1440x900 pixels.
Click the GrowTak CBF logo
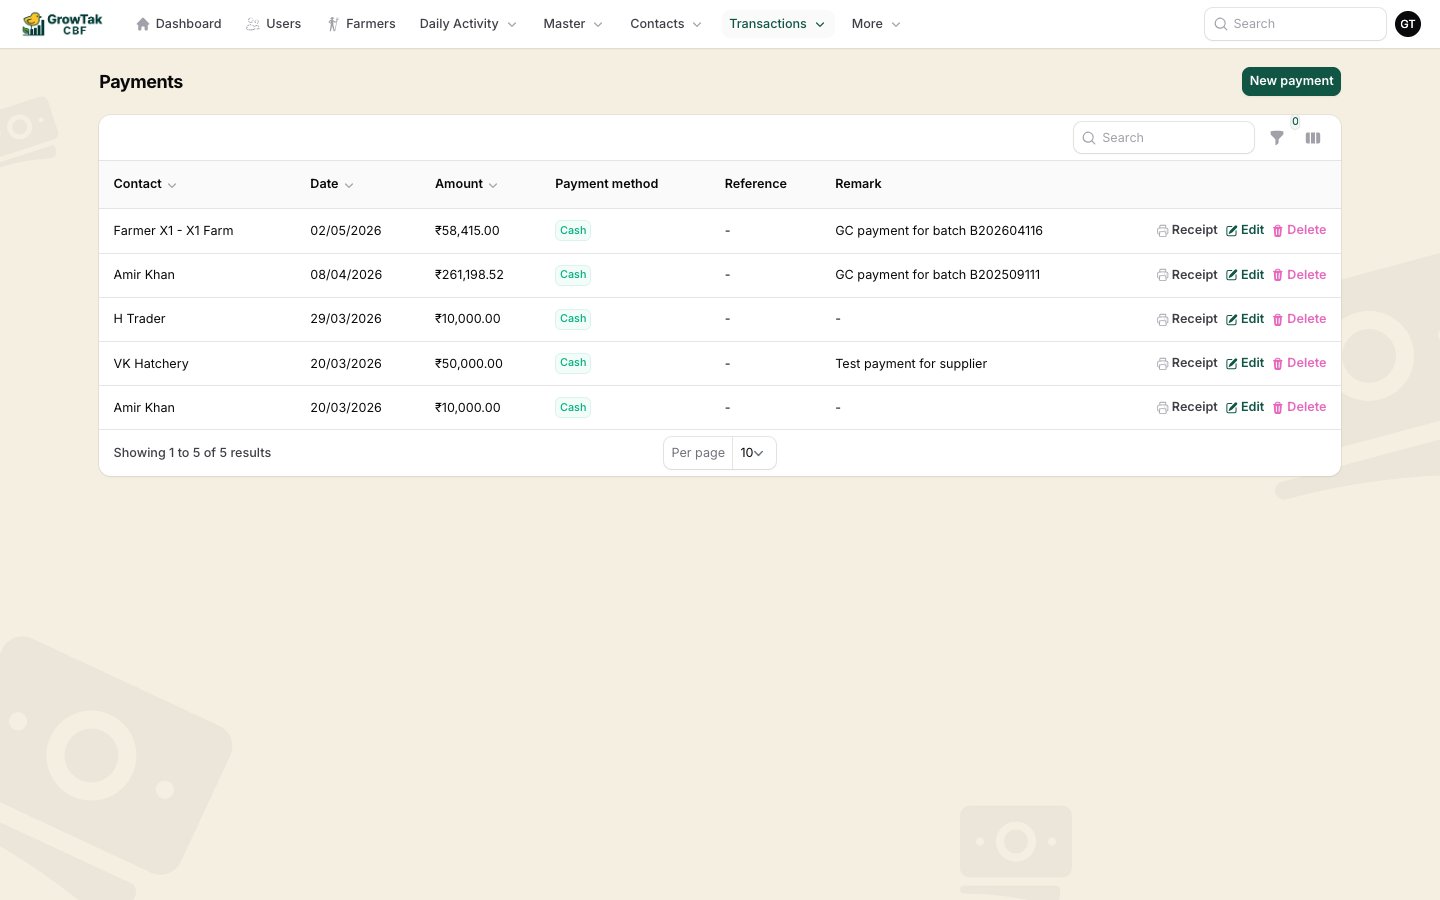tap(63, 24)
